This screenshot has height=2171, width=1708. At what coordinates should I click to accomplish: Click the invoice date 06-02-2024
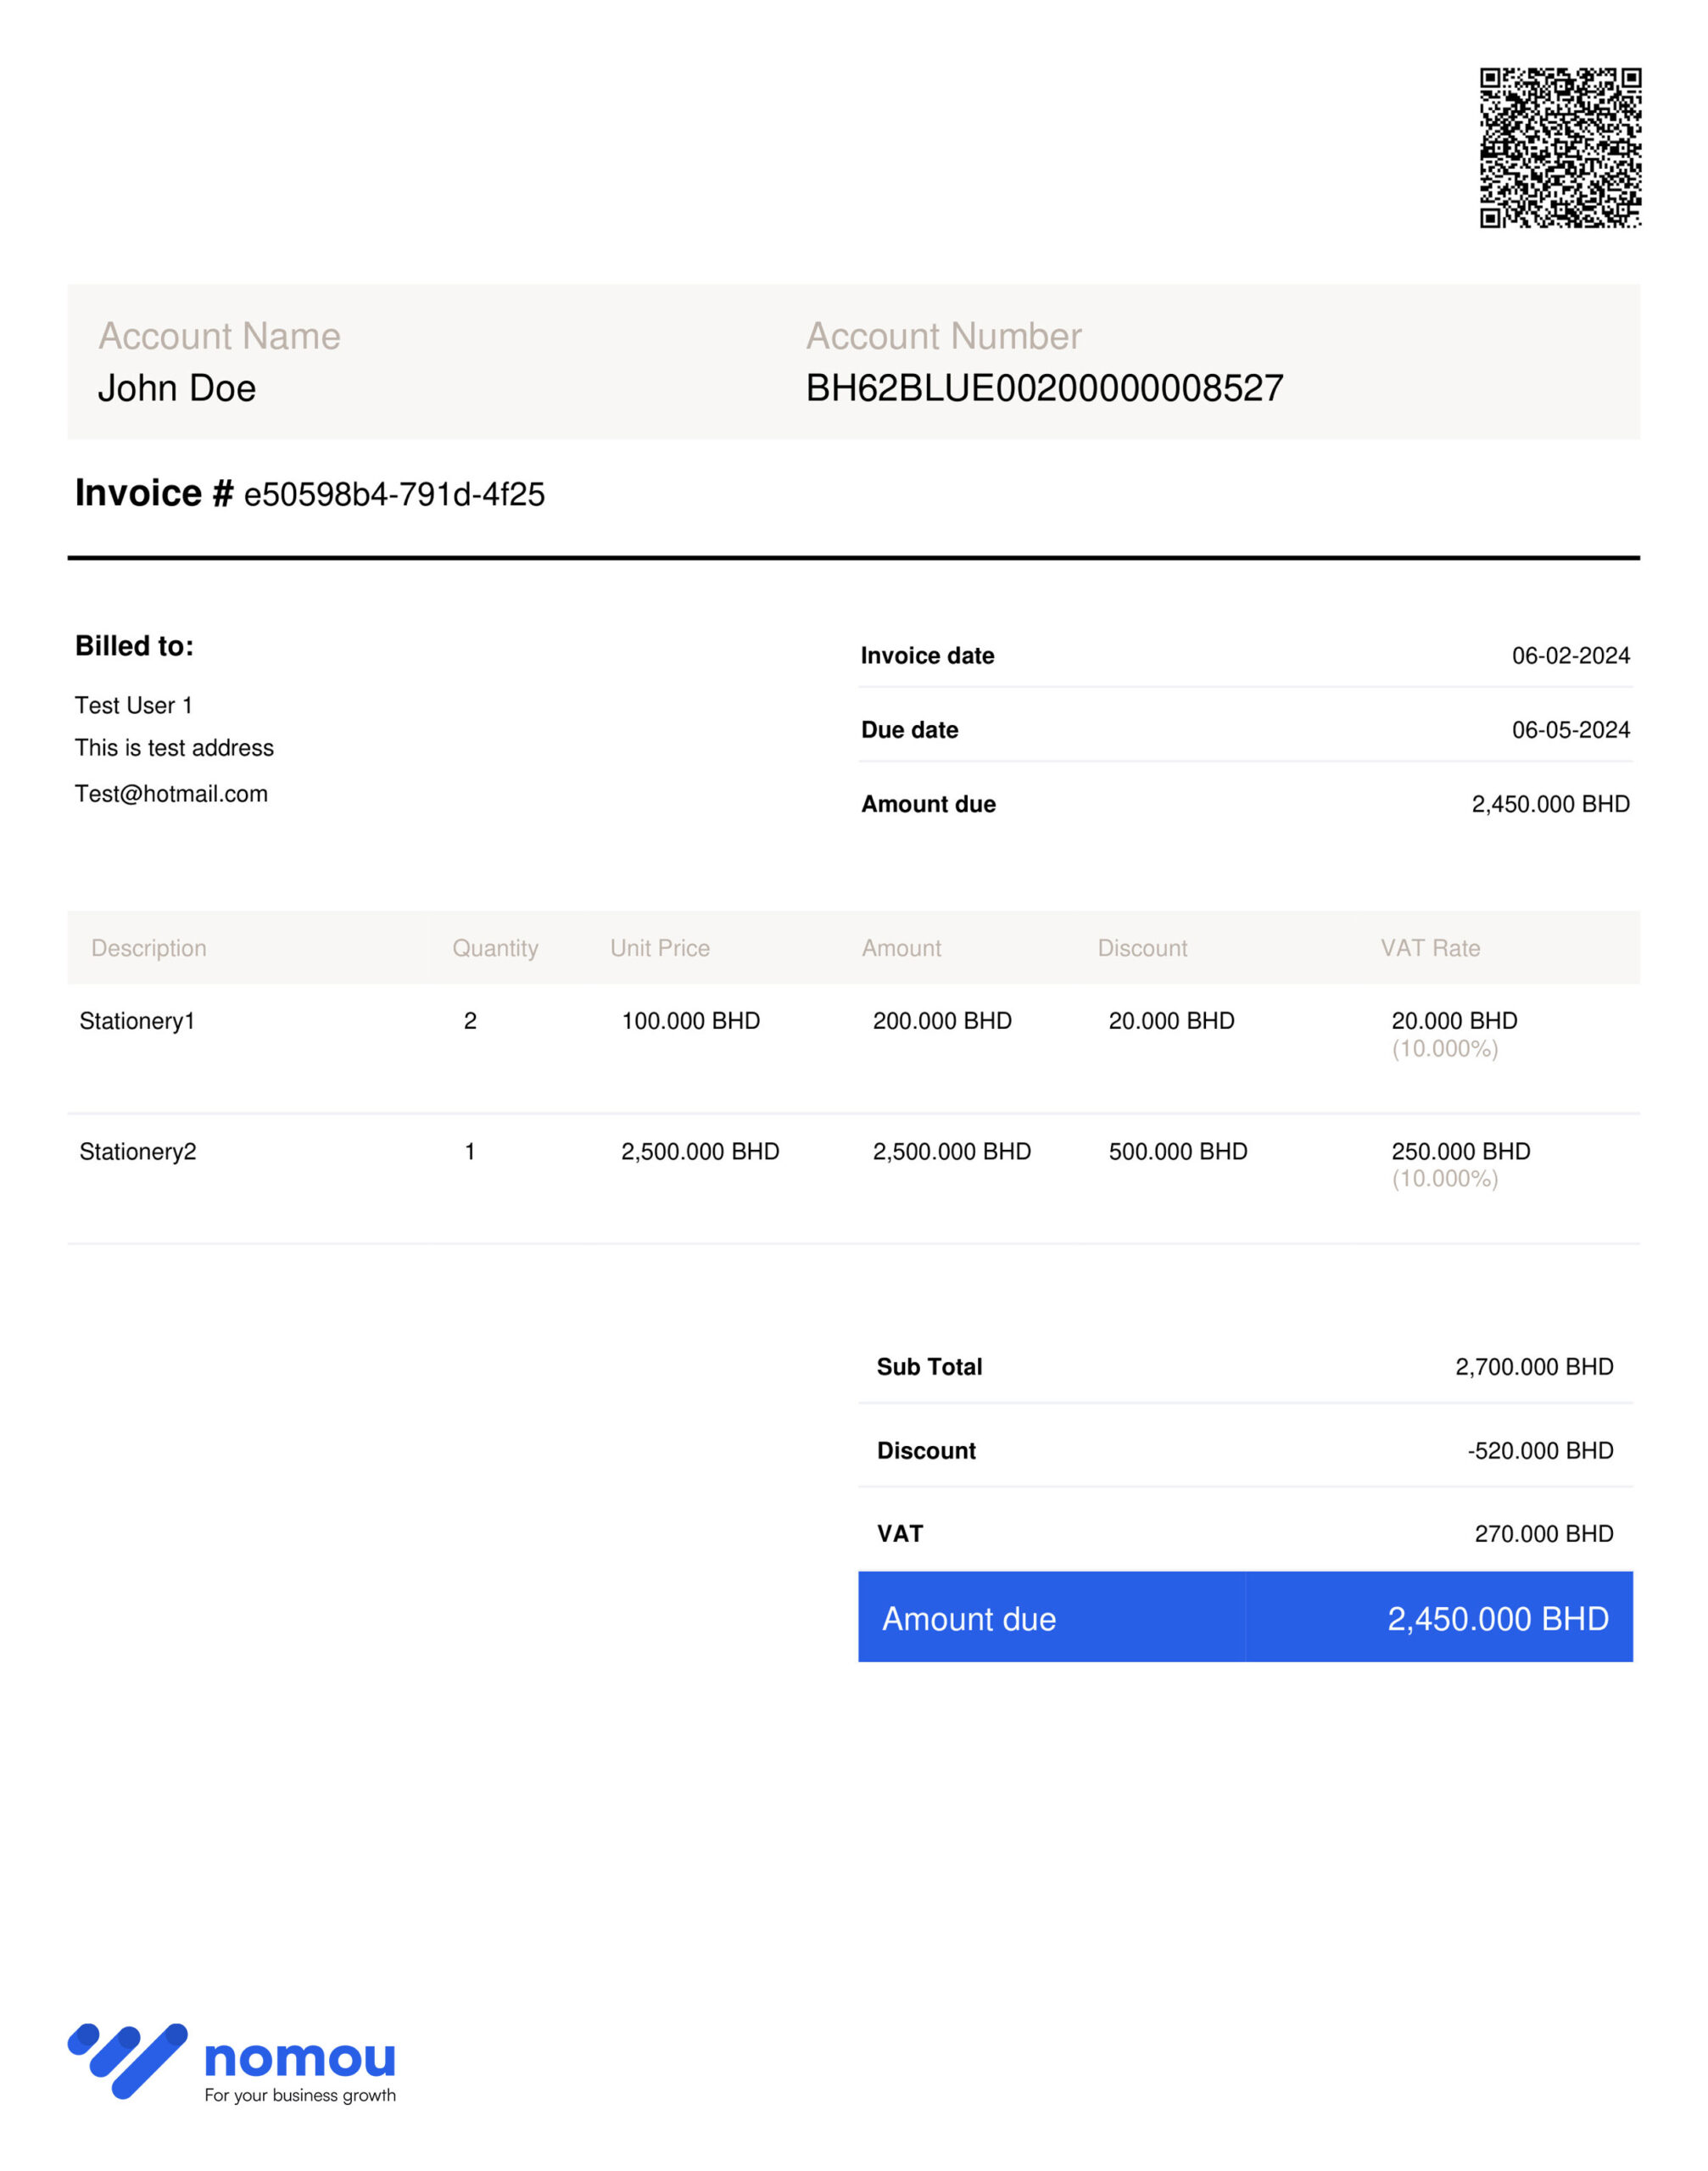[1570, 656]
